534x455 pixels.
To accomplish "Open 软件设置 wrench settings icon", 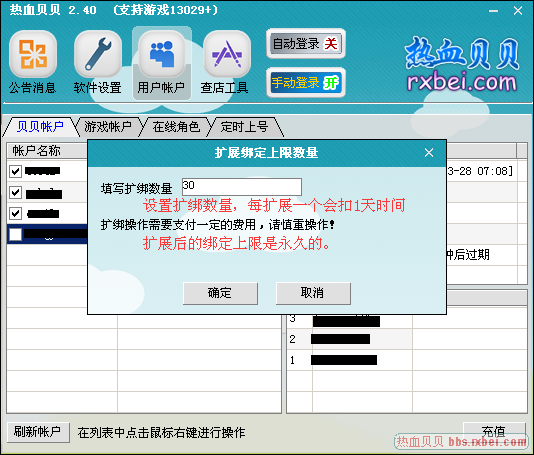I will pos(98,62).
